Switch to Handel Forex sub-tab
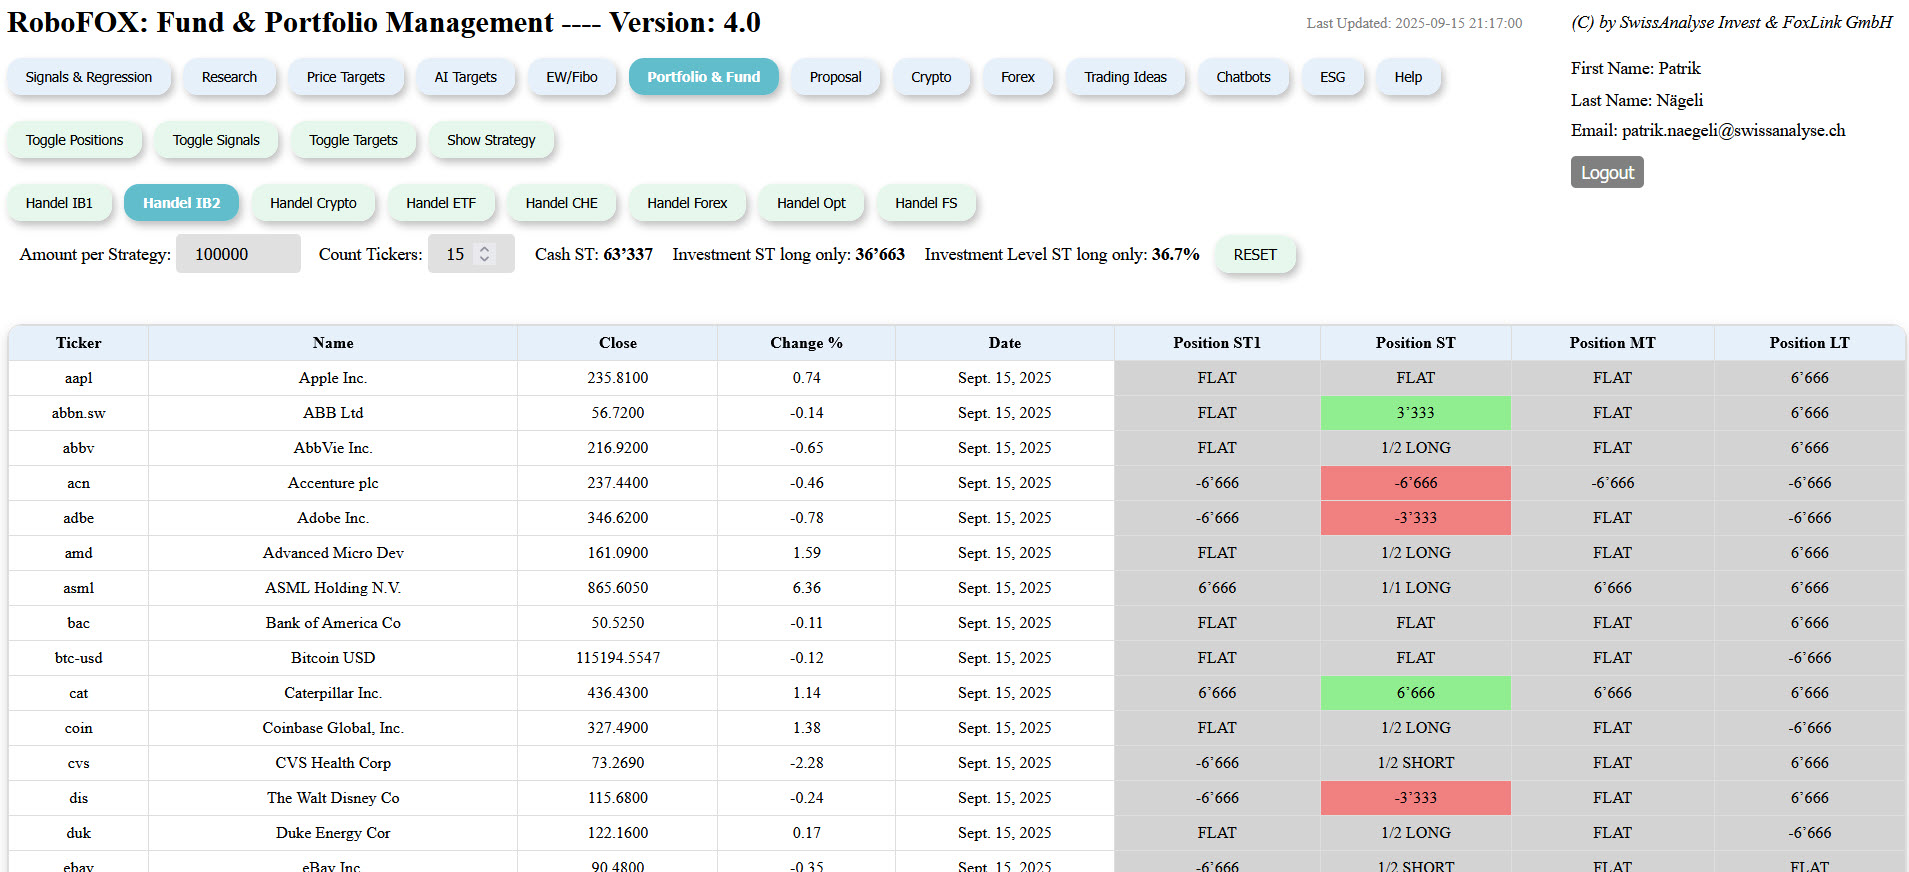This screenshot has height=872, width=1909. 687,203
